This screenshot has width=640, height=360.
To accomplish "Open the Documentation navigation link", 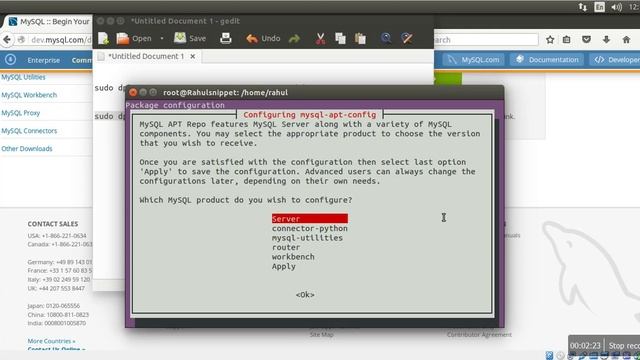I will click(547, 60).
